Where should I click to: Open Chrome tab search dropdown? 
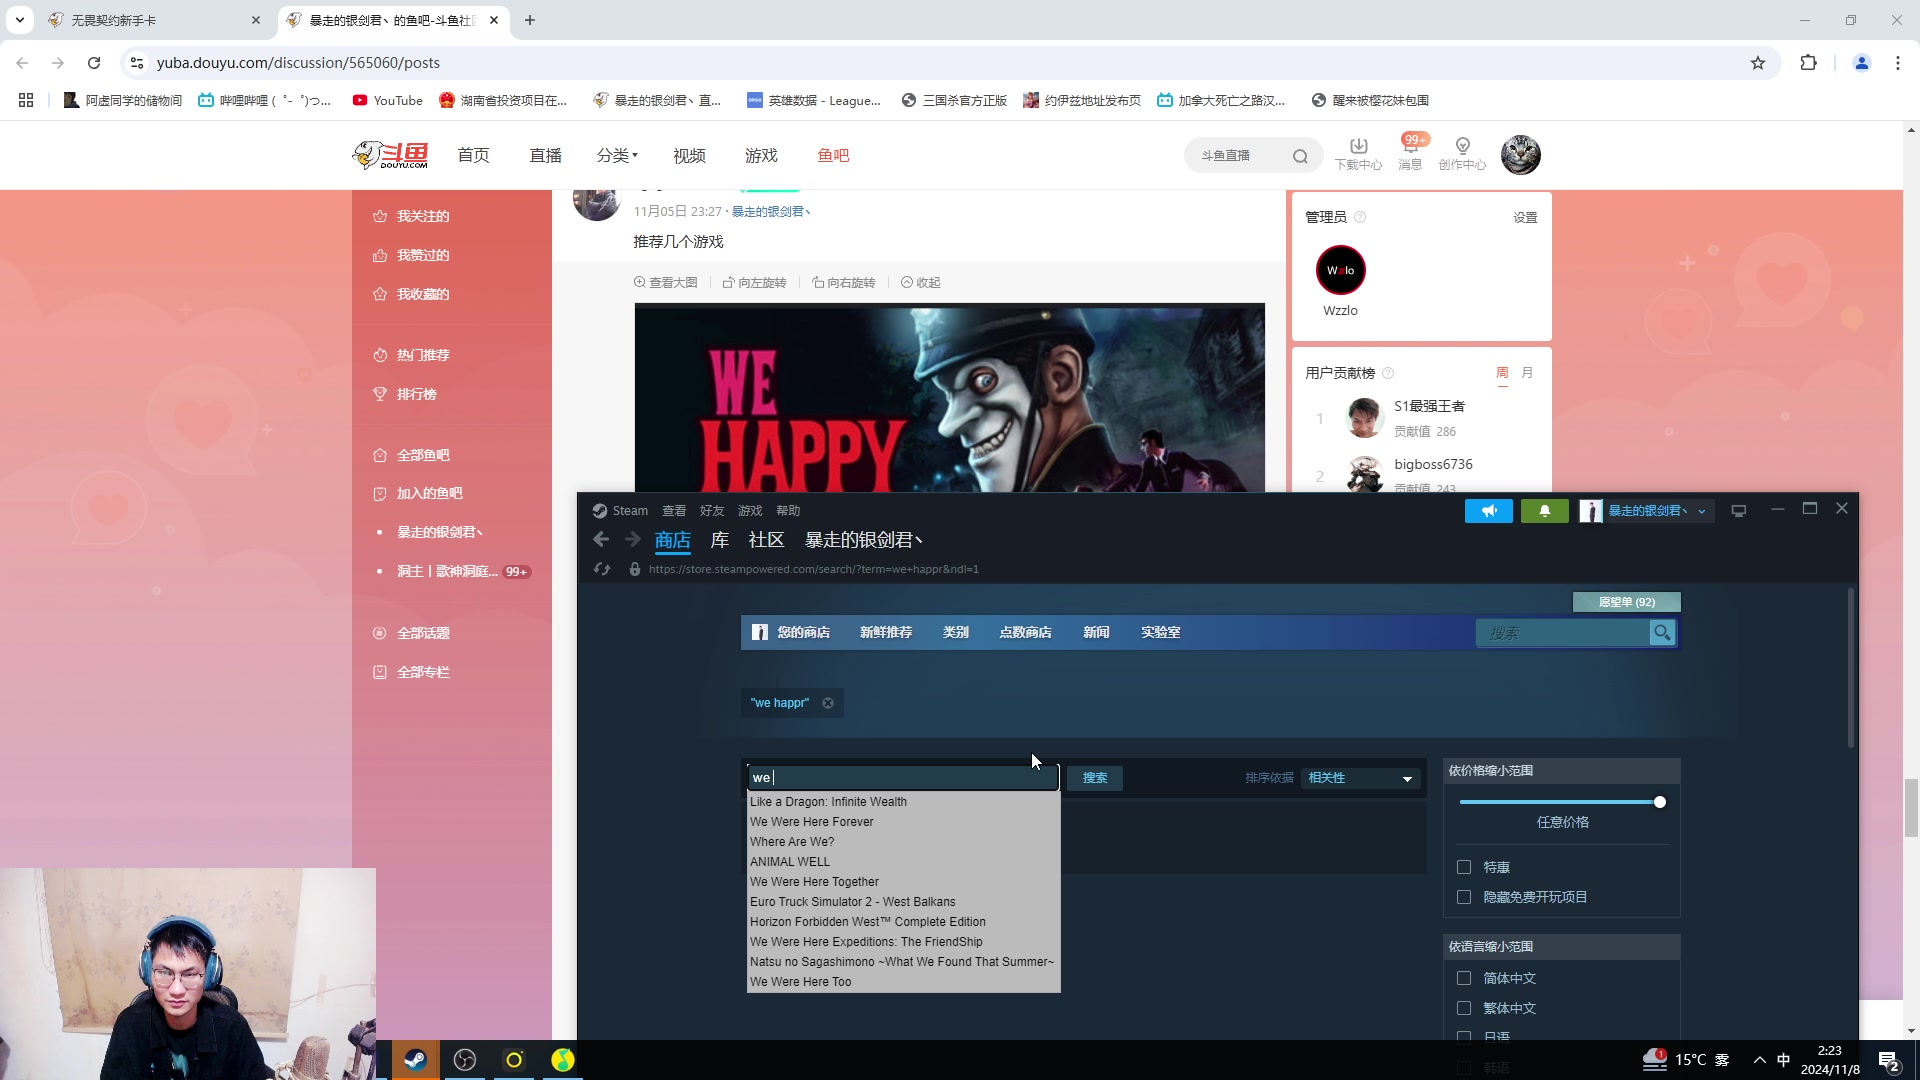(x=19, y=20)
